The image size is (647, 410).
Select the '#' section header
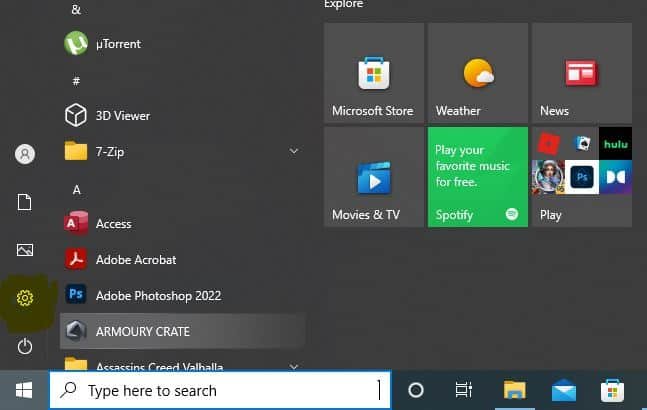pos(76,81)
